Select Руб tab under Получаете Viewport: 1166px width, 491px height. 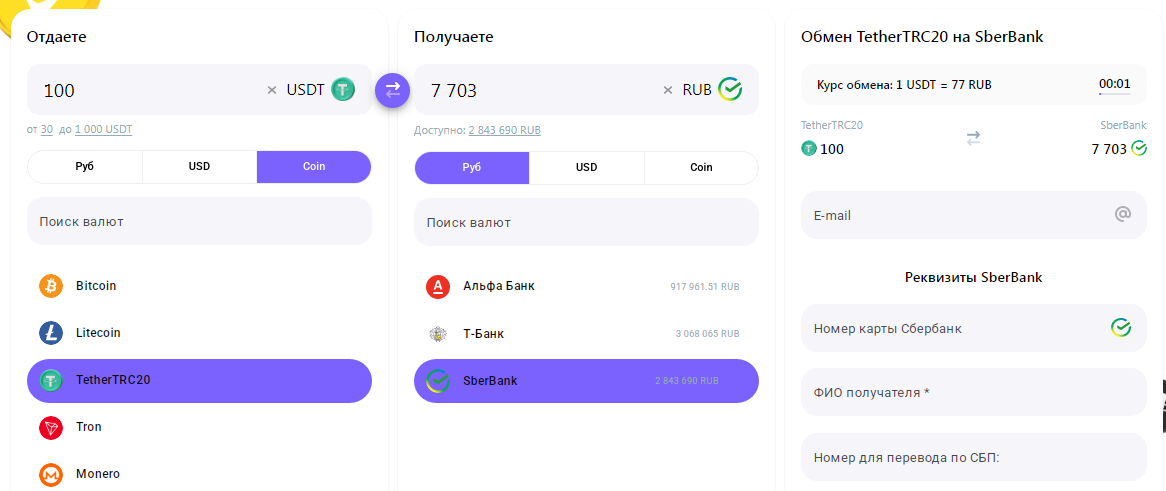click(471, 167)
